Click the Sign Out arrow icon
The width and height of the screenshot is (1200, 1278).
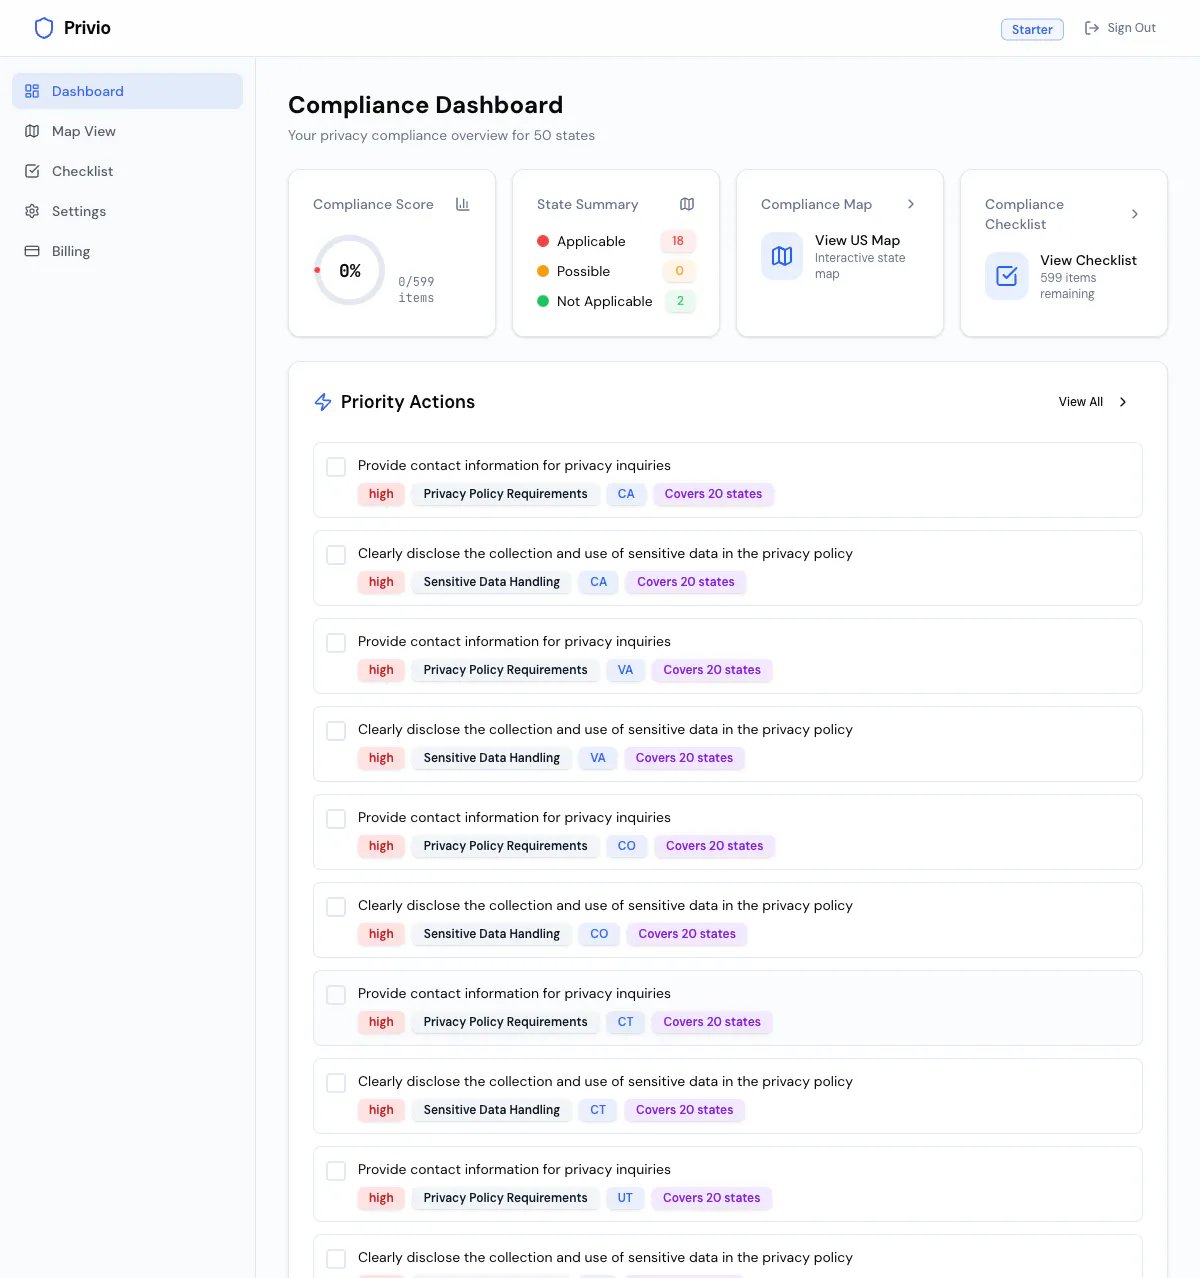tap(1092, 28)
